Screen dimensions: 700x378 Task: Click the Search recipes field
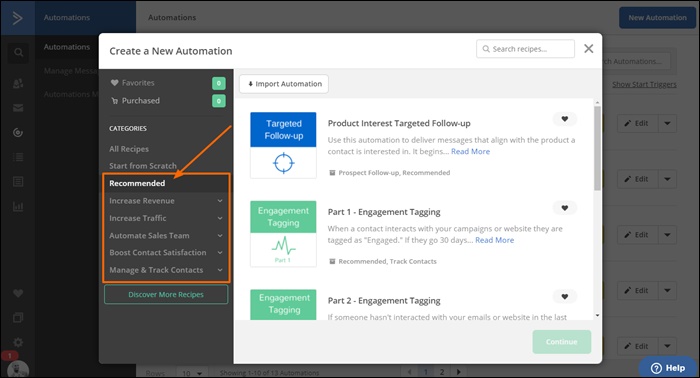click(x=525, y=49)
